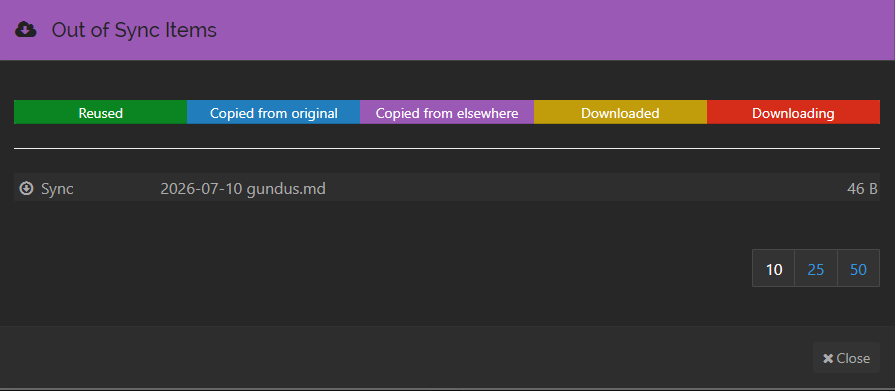Screen dimensions: 895x391
Task: Click the 46 B file size value
Action: coord(862,189)
